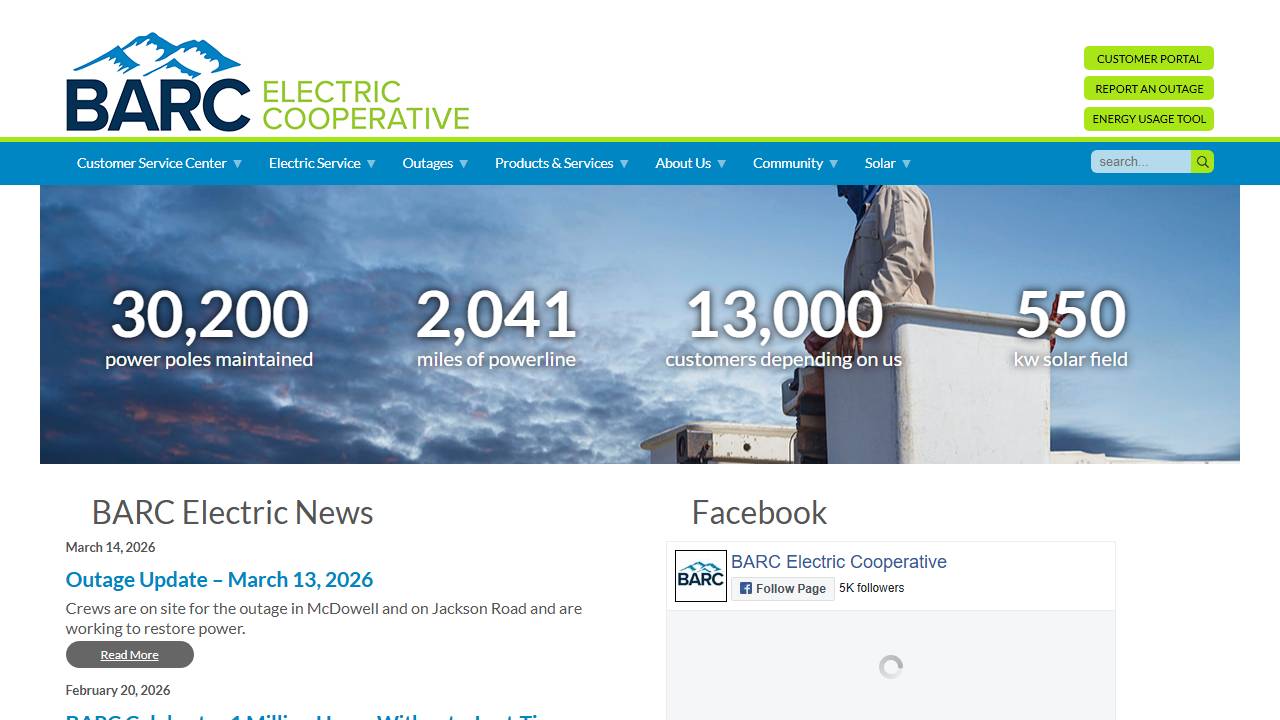
Task: Click the BARC profile picture in the Facebook widget
Action: (x=700, y=576)
